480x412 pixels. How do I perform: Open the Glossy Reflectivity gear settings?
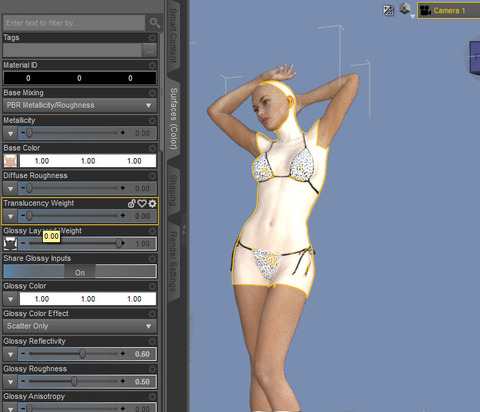[152, 342]
